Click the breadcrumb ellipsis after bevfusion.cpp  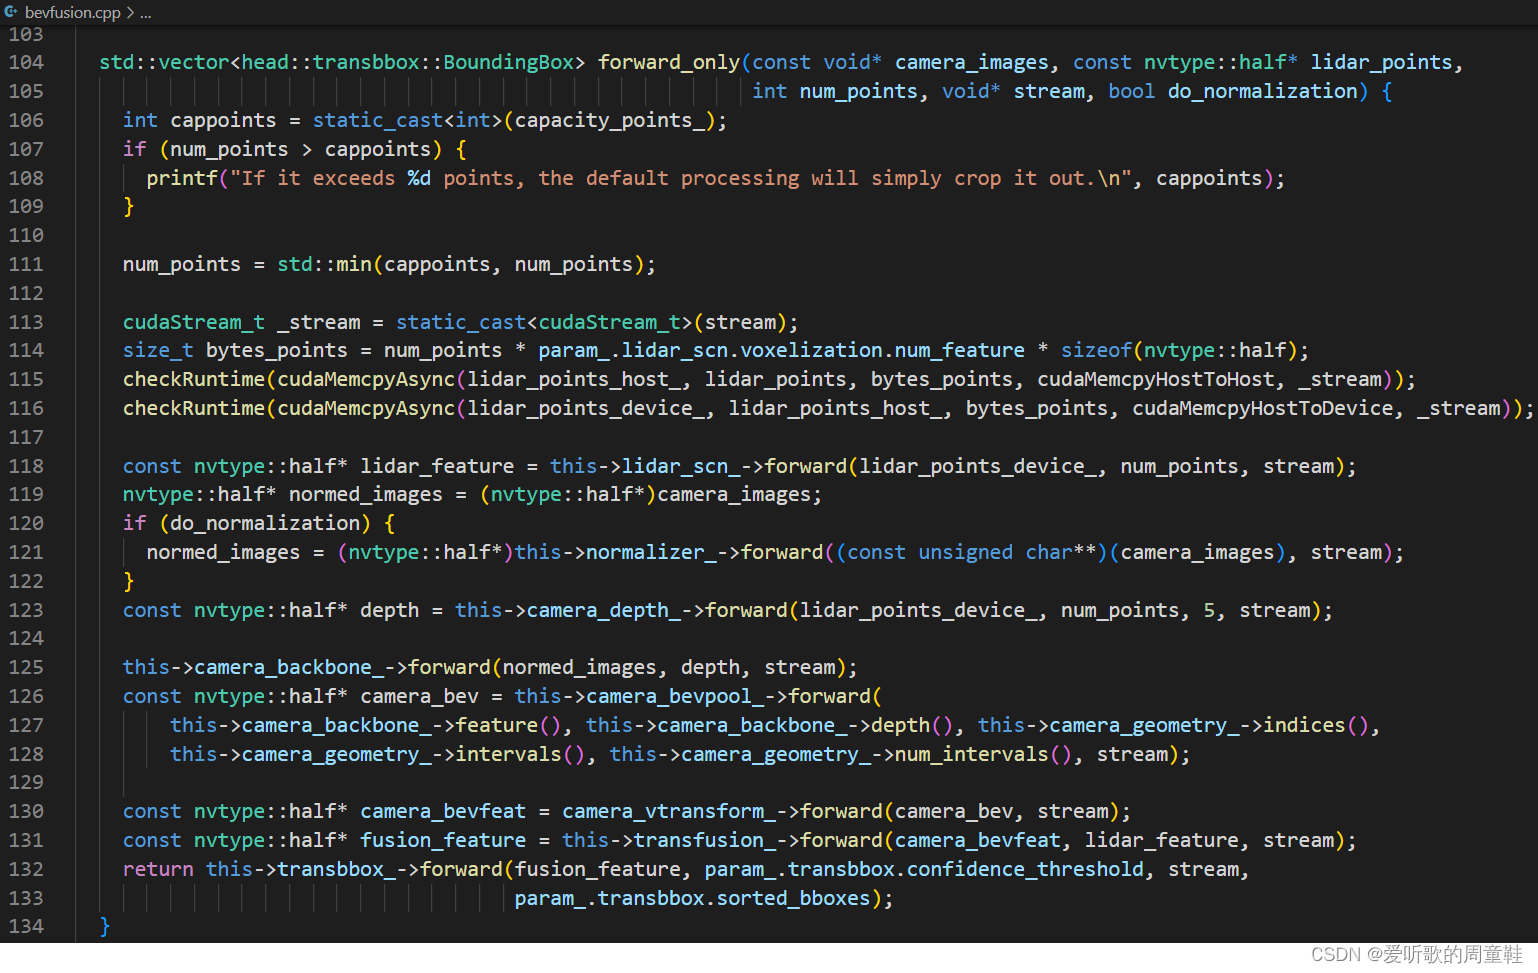click(146, 13)
